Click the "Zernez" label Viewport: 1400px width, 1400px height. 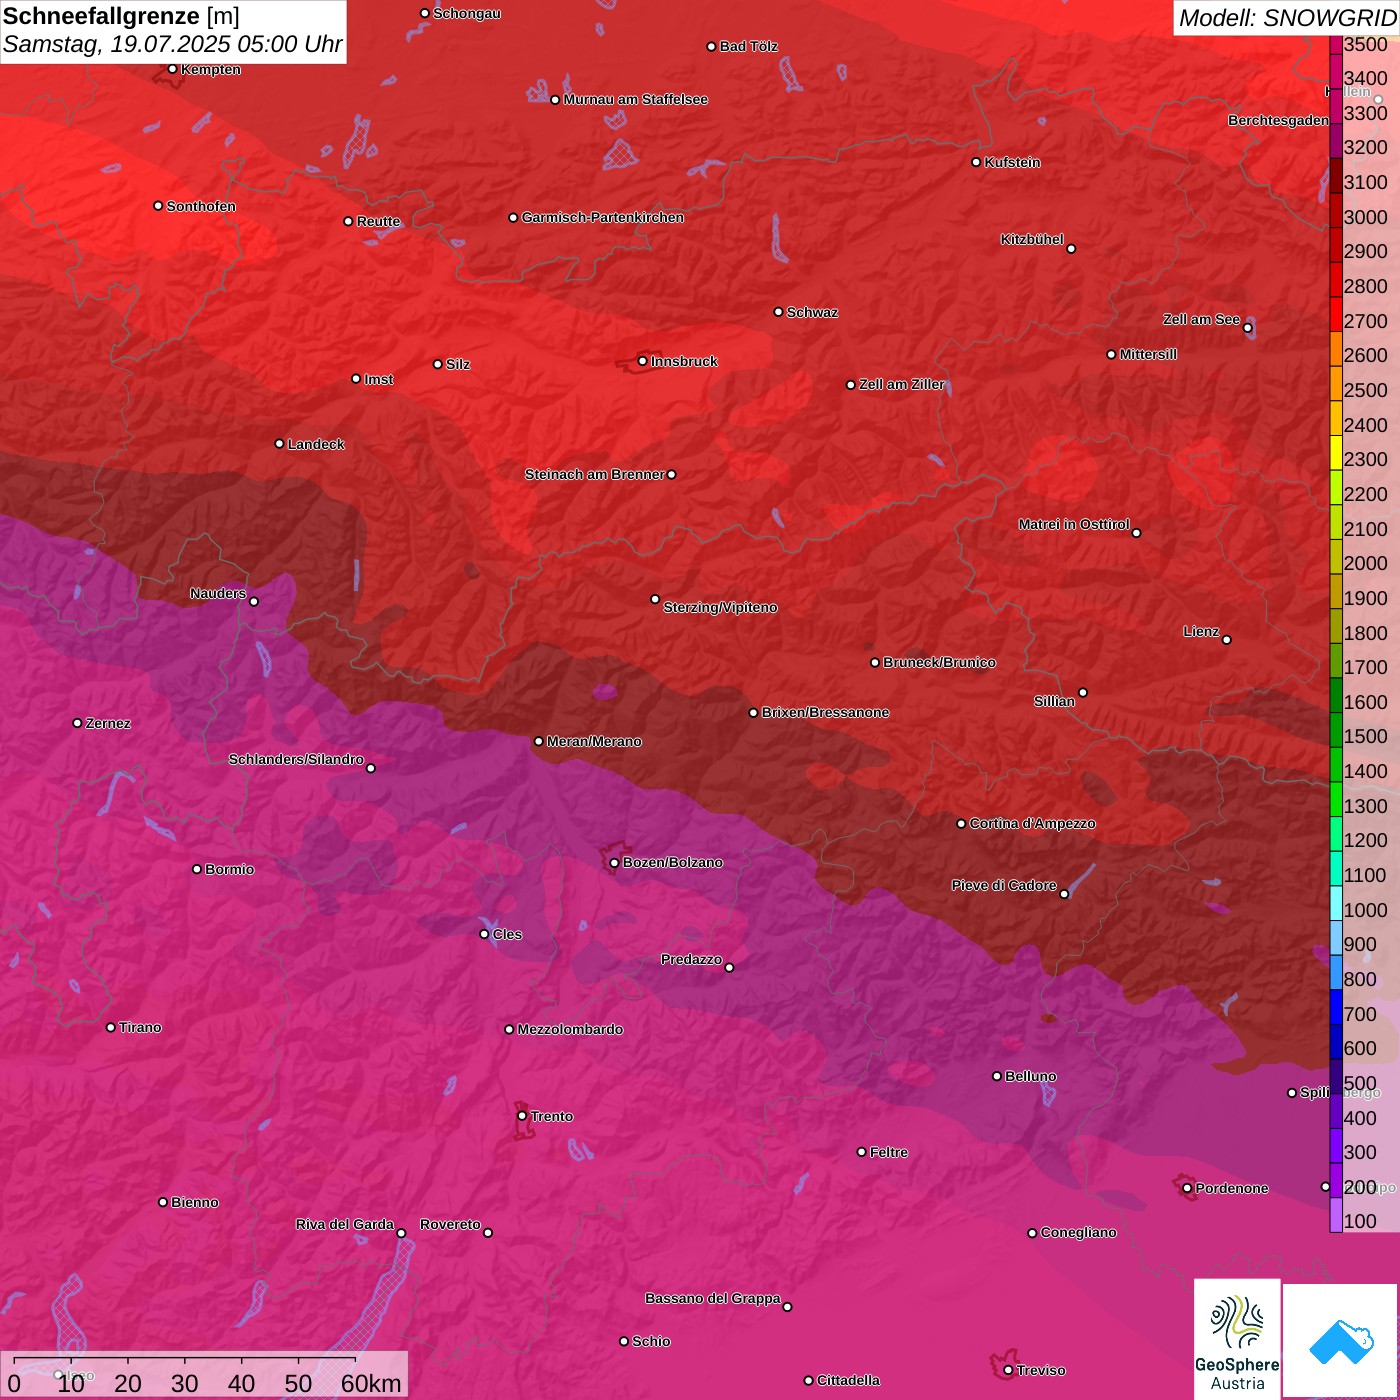109,724
